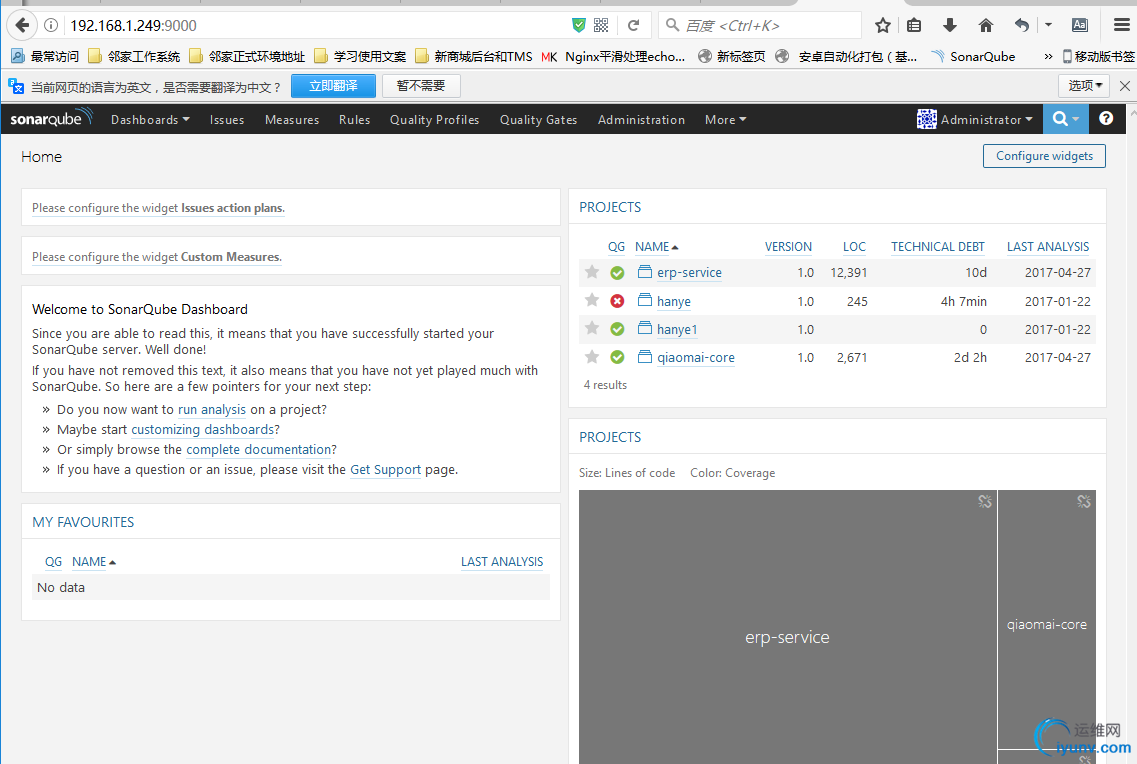The image size is (1137, 764).
Task: Open the bookmarks list icon
Action: (x=914, y=25)
